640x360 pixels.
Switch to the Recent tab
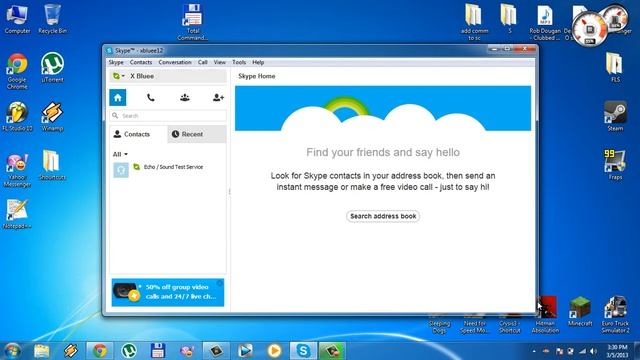click(197, 134)
